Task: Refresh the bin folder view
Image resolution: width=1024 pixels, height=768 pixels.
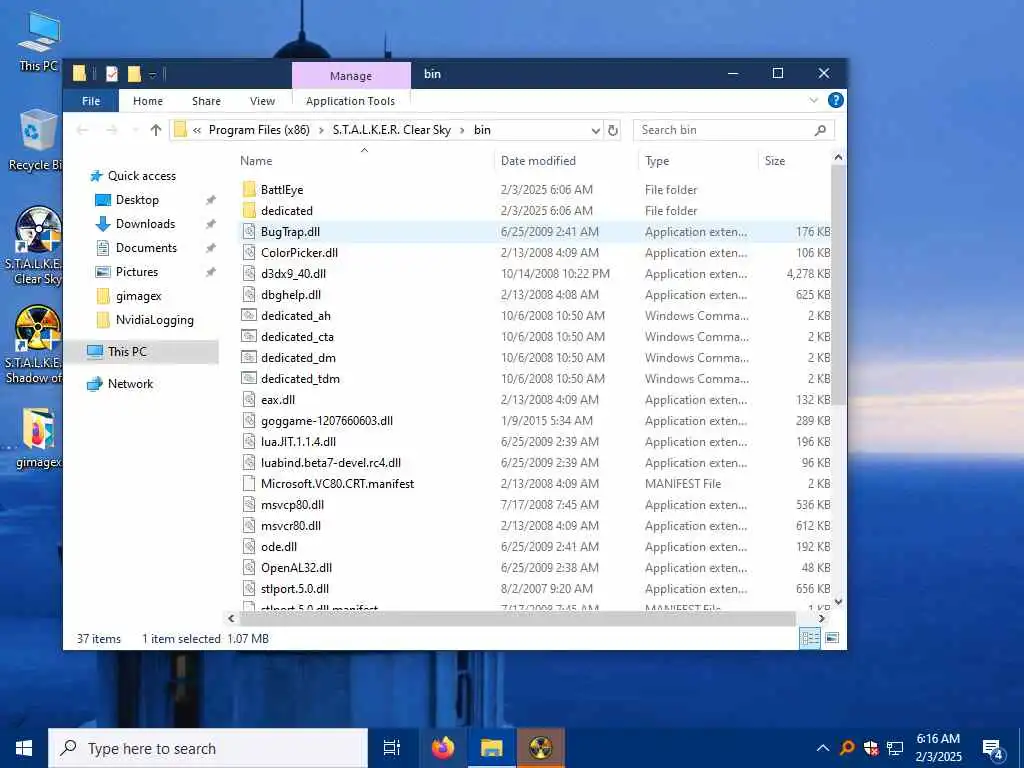Action: tap(613, 130)
